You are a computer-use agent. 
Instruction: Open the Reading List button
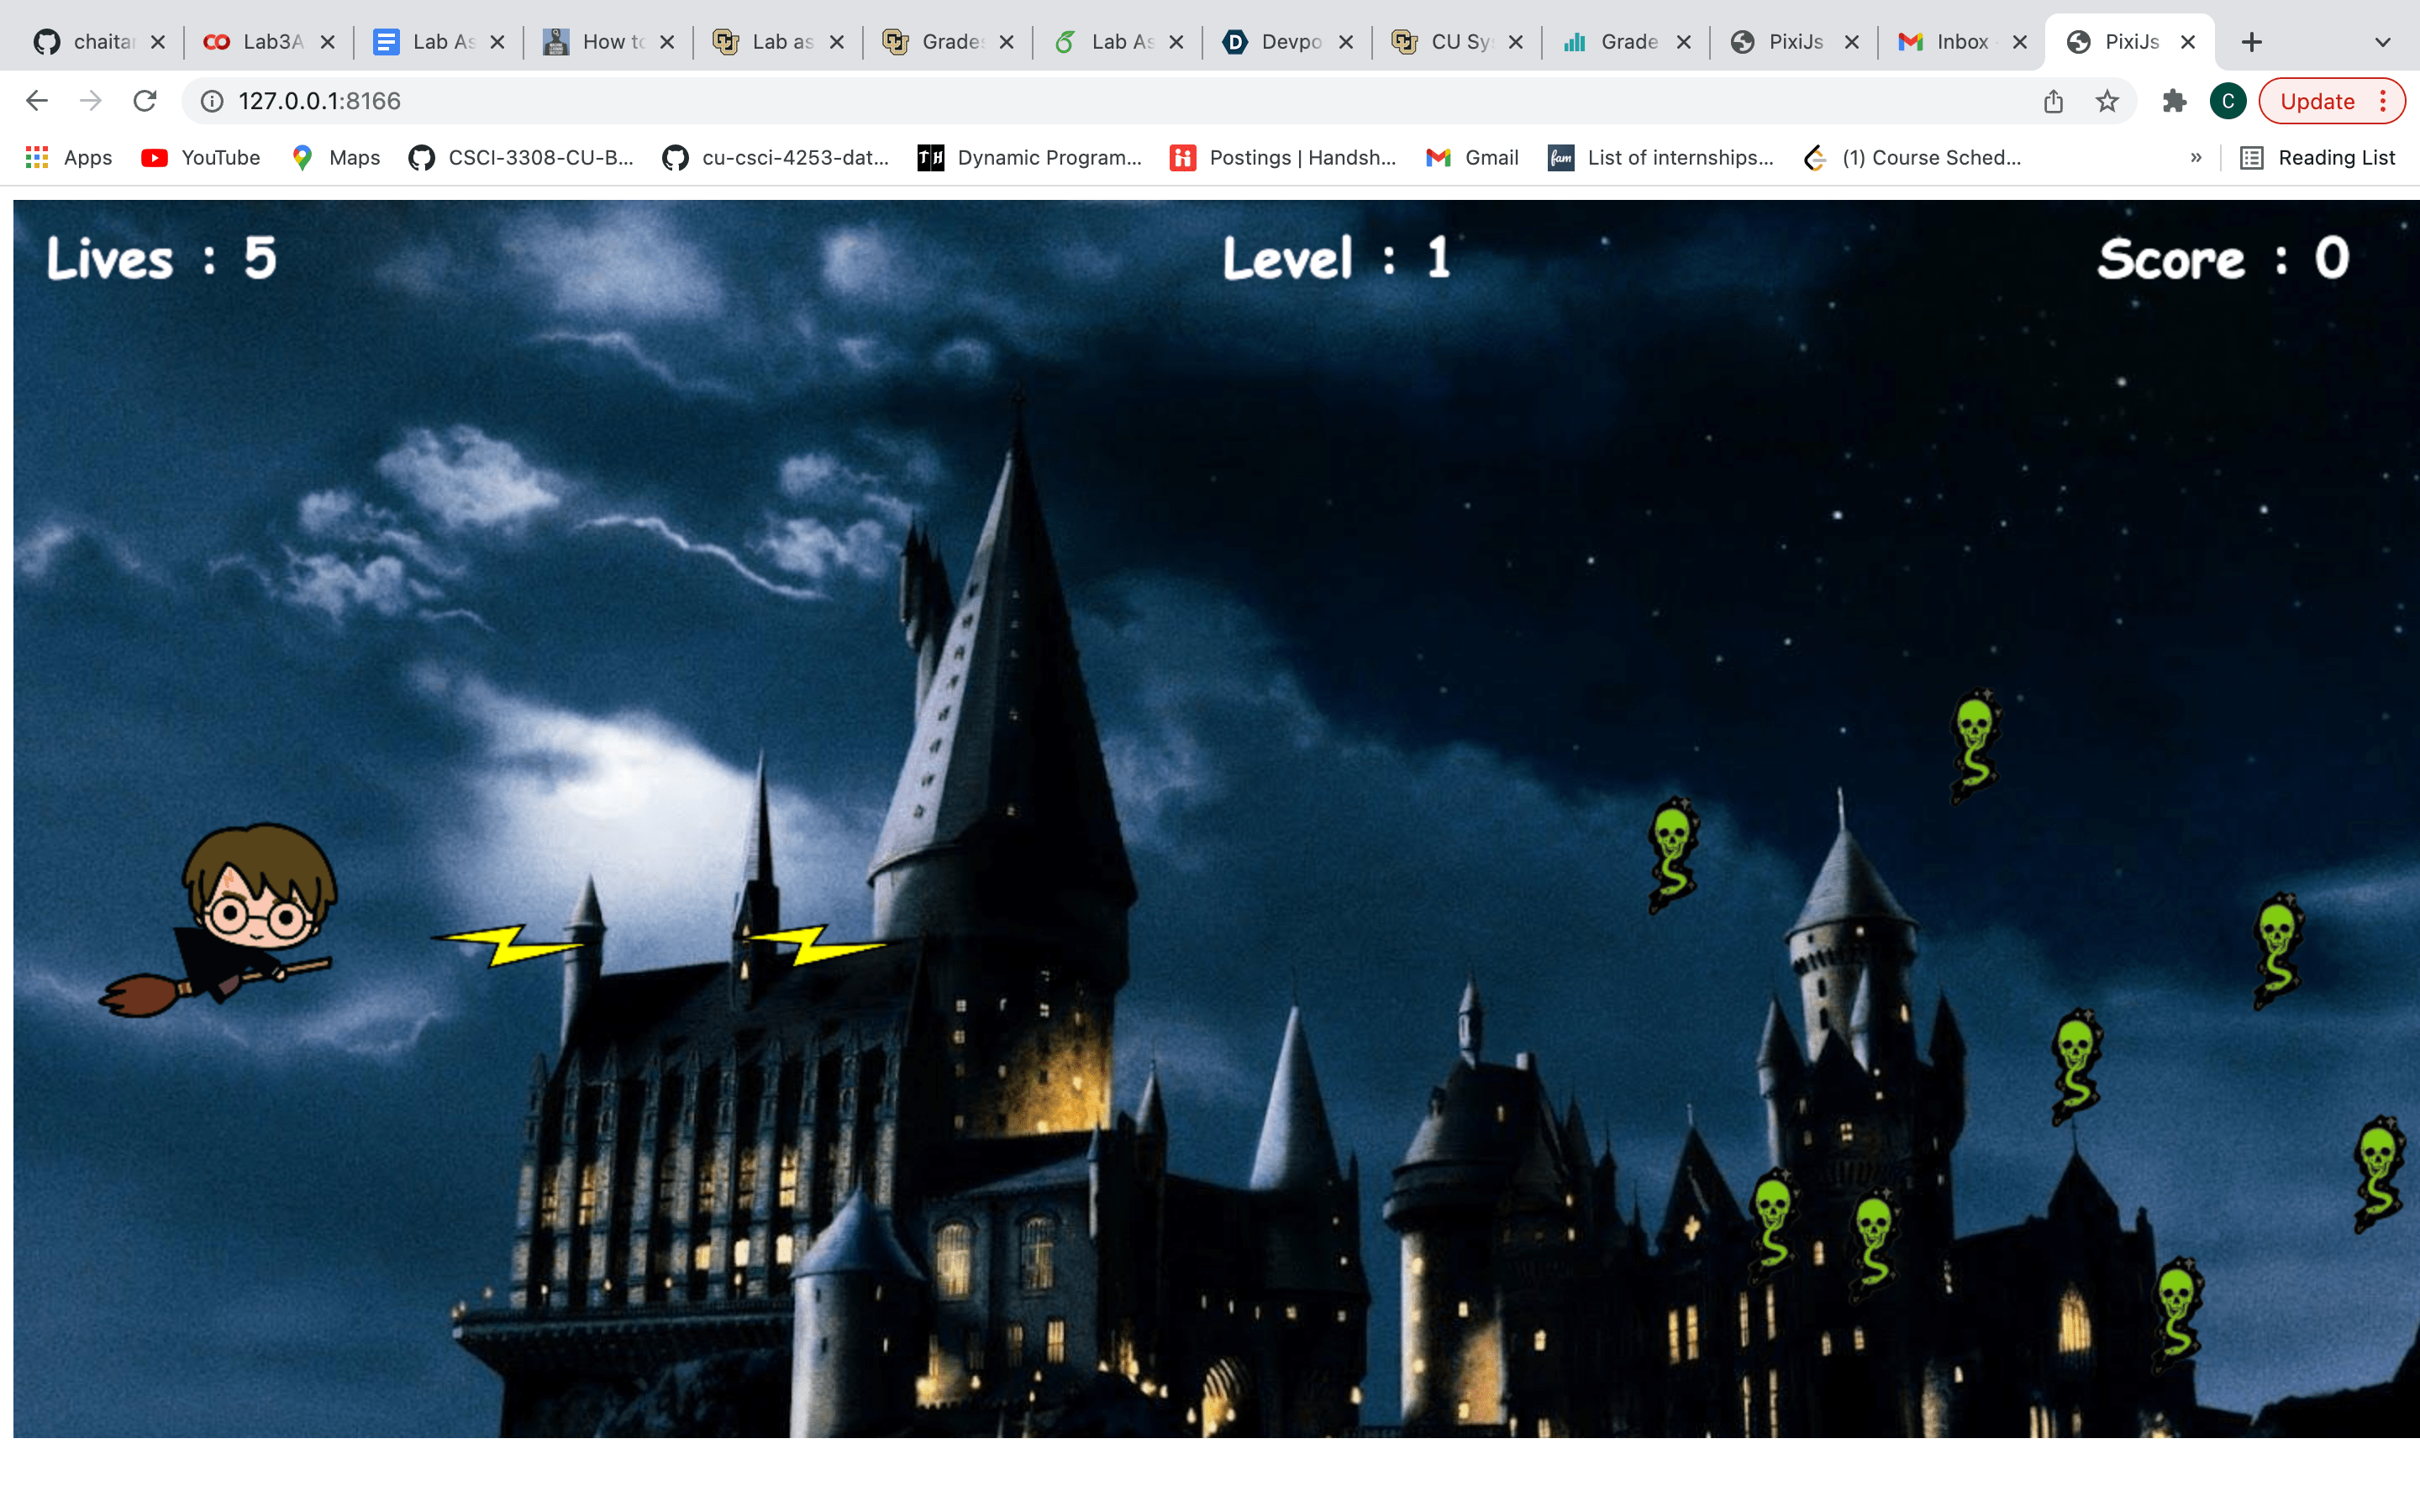(2317, 158)
